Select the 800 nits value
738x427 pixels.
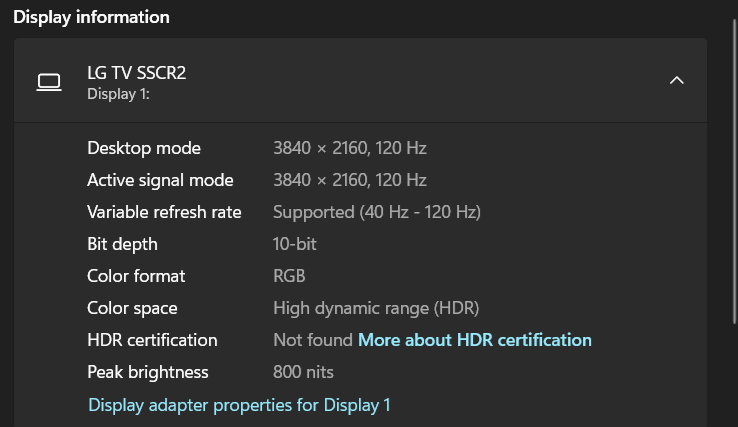[x=303, y=372]
